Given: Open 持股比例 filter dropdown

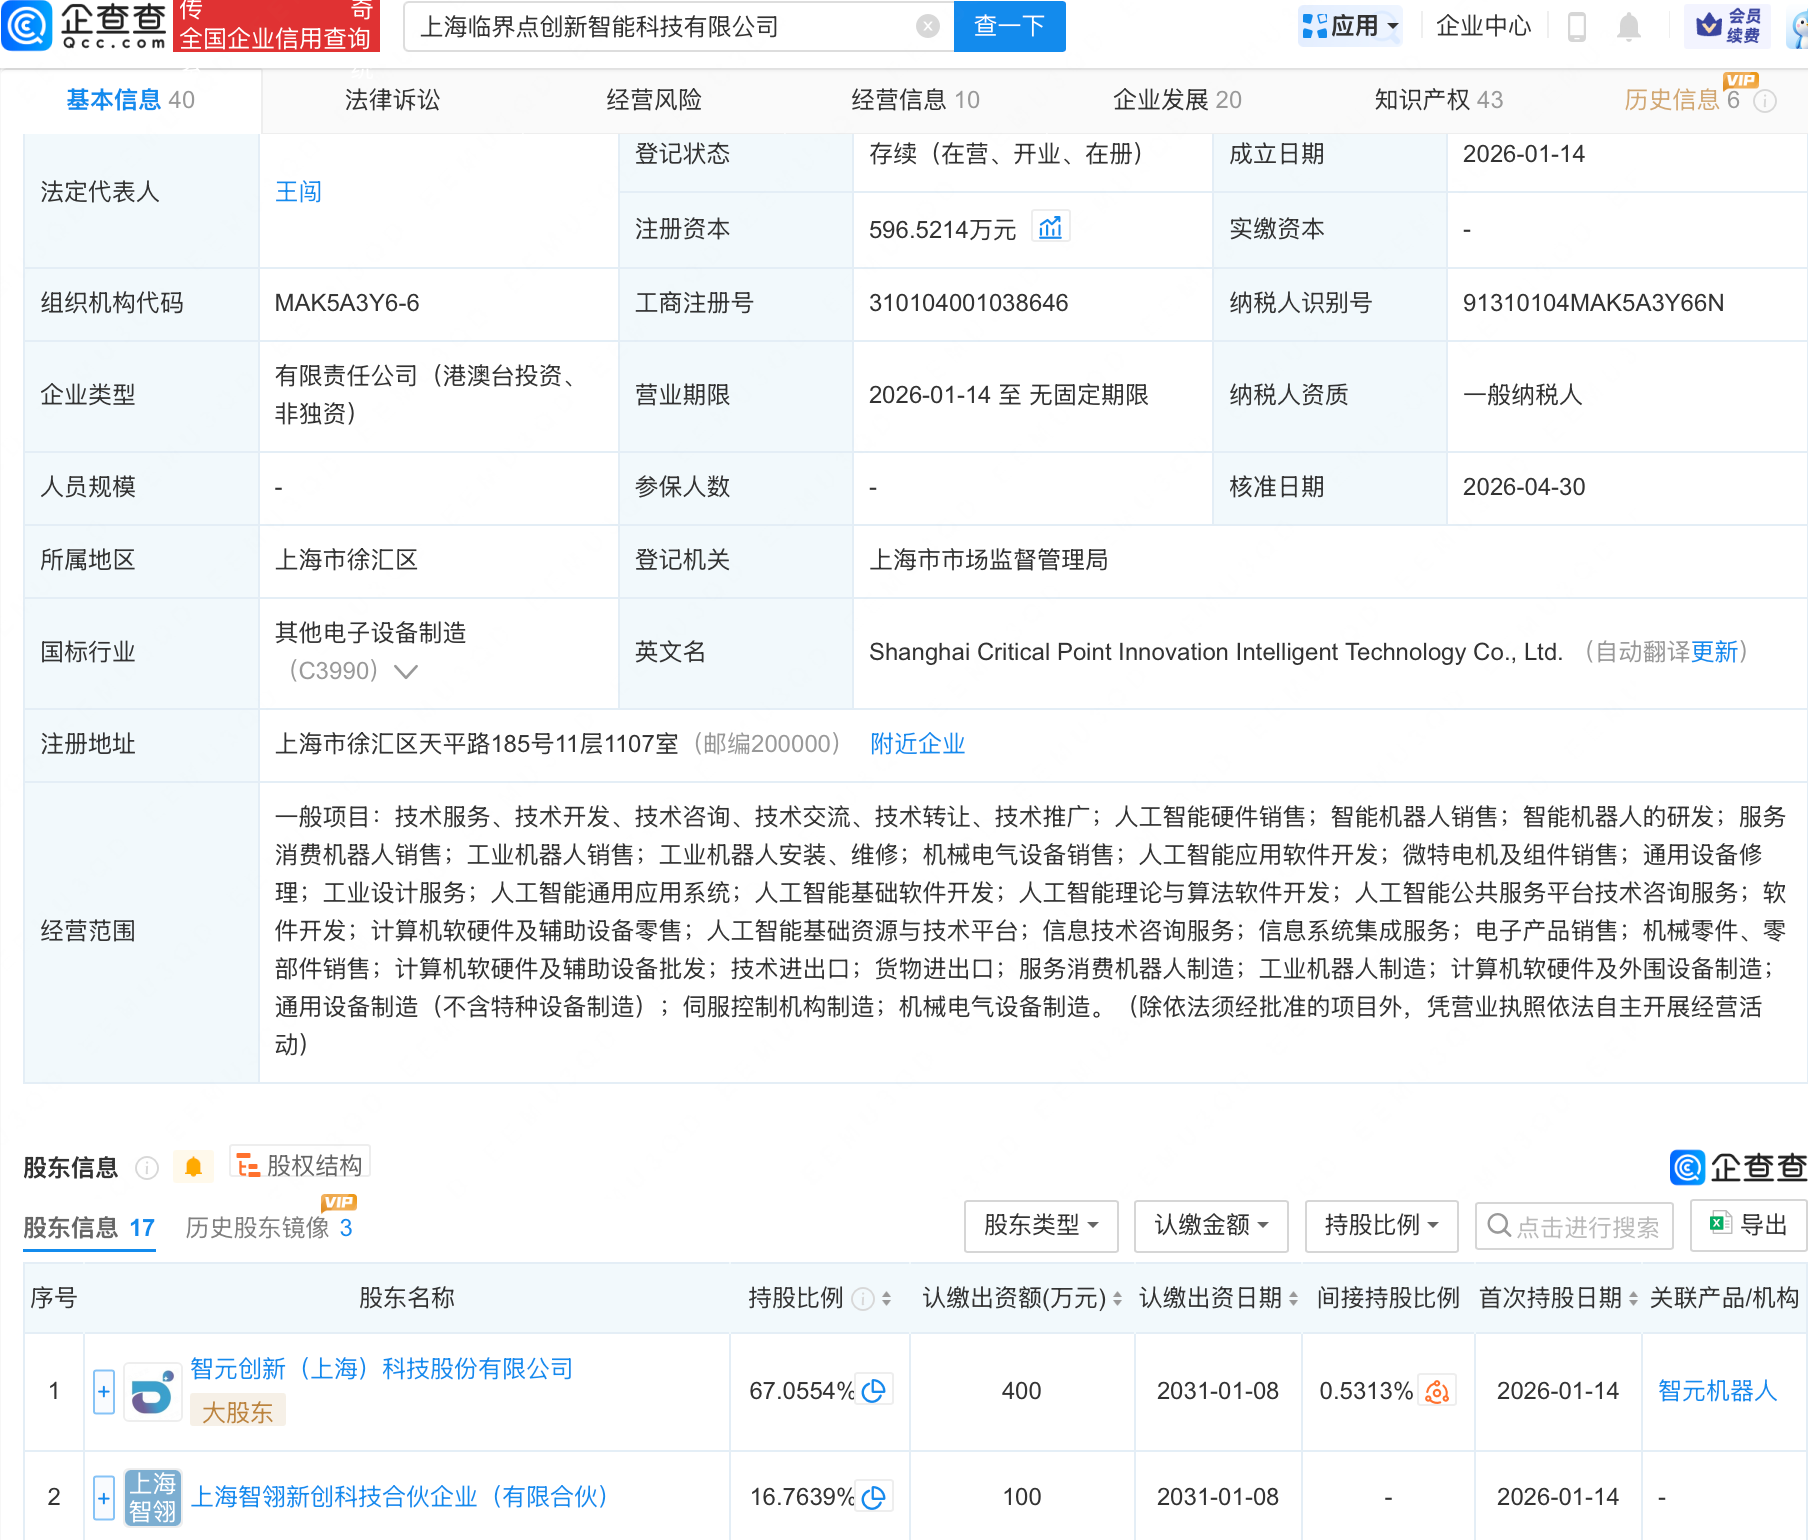Looking at the screenshot, I should point(1381,1226).
